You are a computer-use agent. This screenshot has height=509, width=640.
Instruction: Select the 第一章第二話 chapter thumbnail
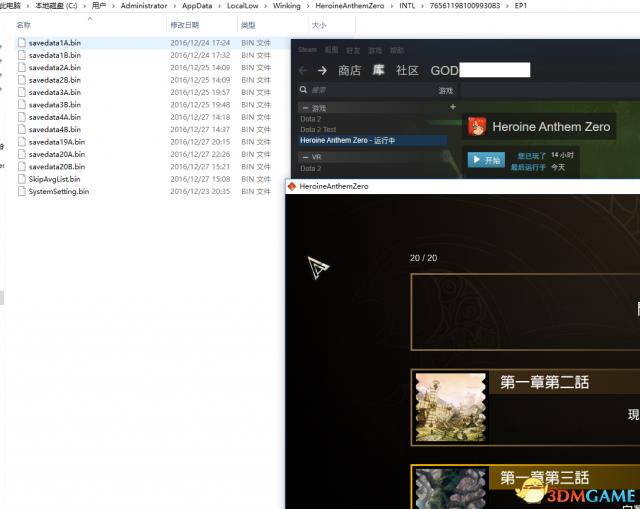click(450, 407)
